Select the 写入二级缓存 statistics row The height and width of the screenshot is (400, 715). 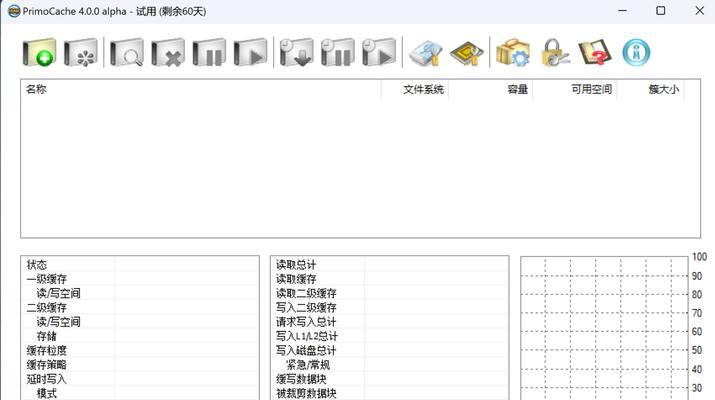390,307
